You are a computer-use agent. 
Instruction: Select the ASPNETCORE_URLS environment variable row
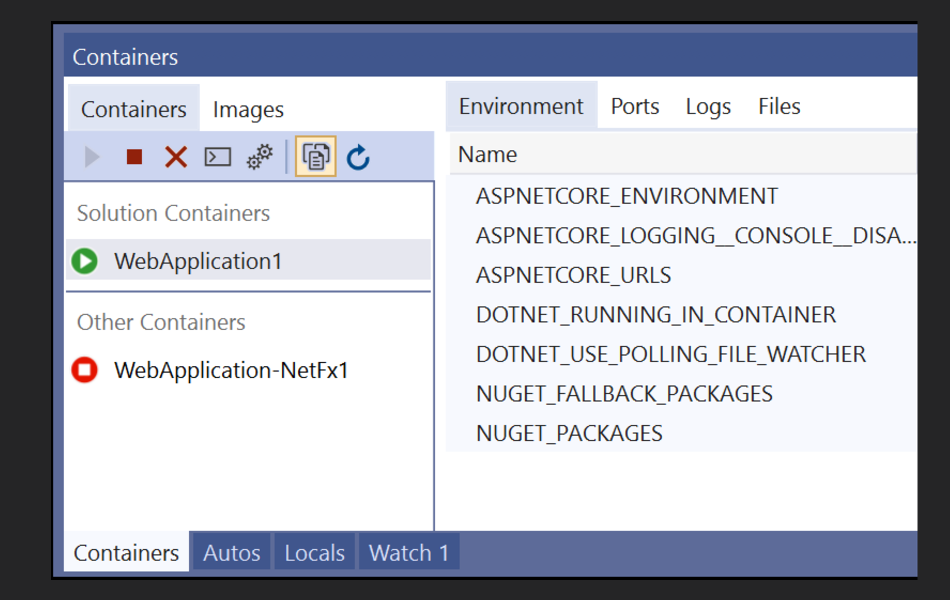(573, 274)
